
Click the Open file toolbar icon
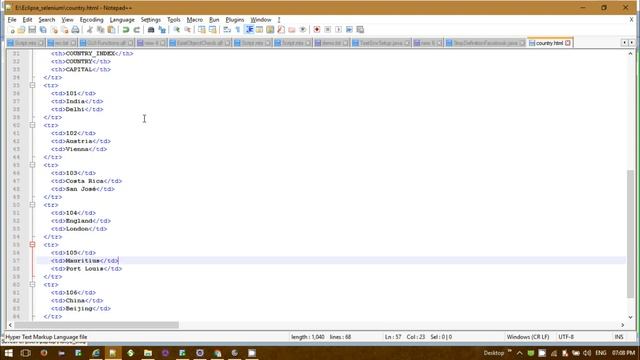(22, 30)
